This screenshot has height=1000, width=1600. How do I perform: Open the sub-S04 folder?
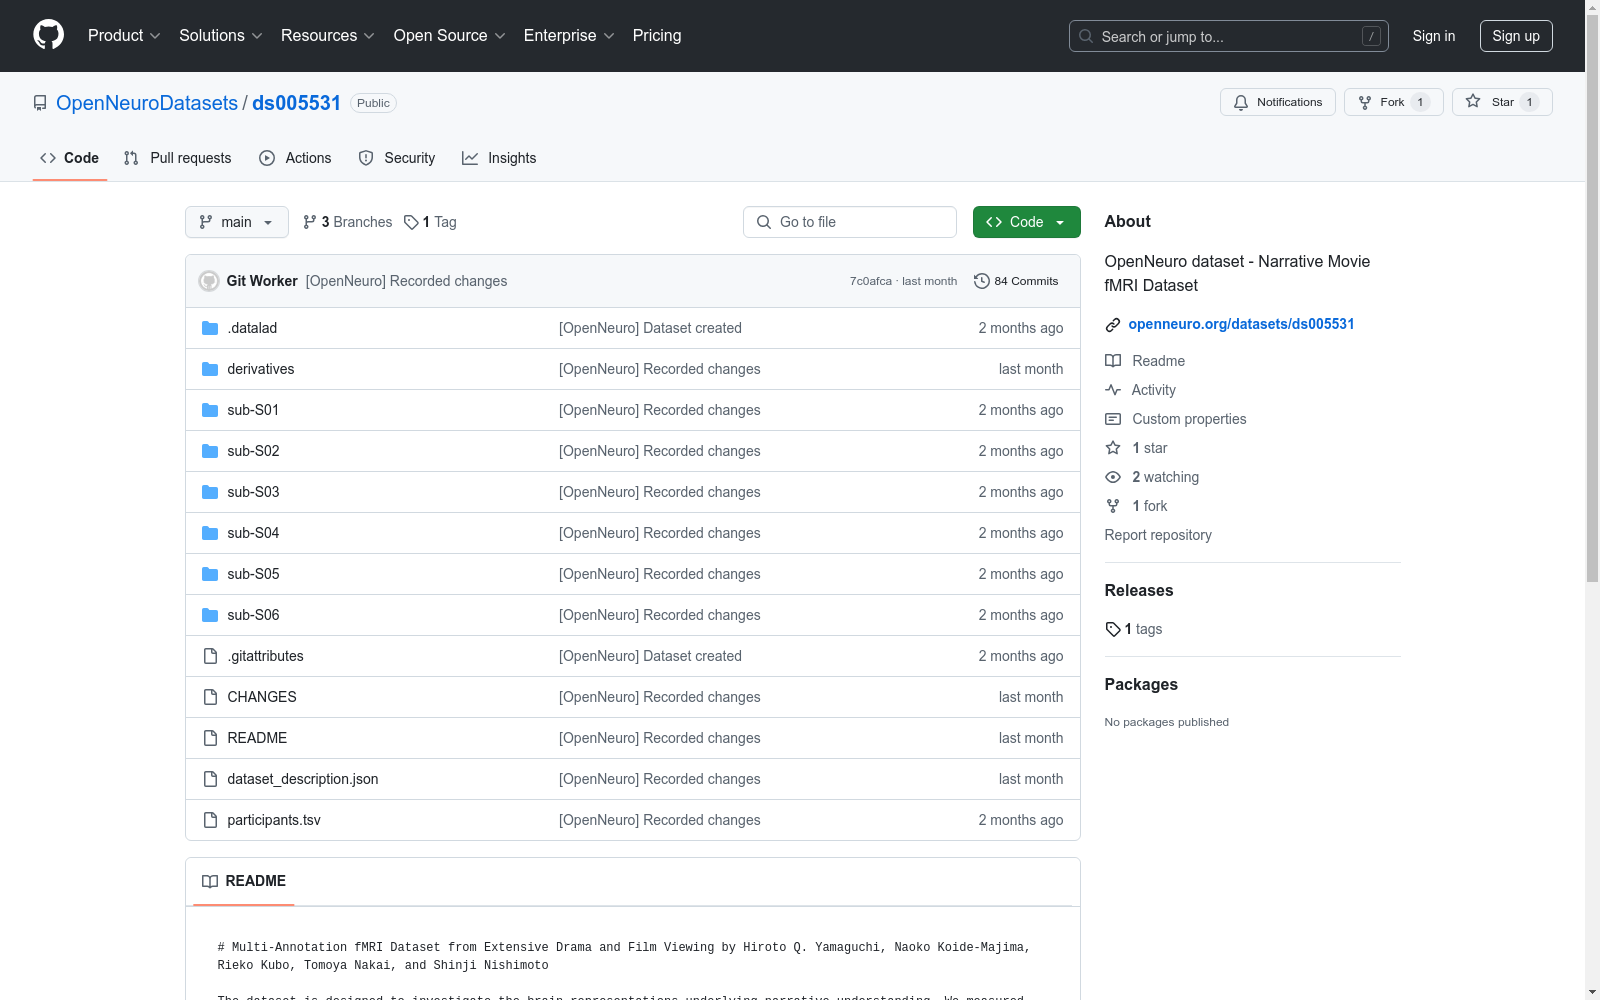pos(253,533)
